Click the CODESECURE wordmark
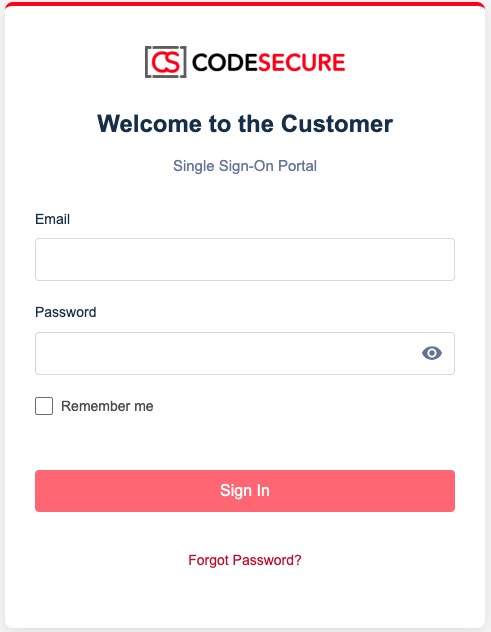 click(x=268, y=62)
